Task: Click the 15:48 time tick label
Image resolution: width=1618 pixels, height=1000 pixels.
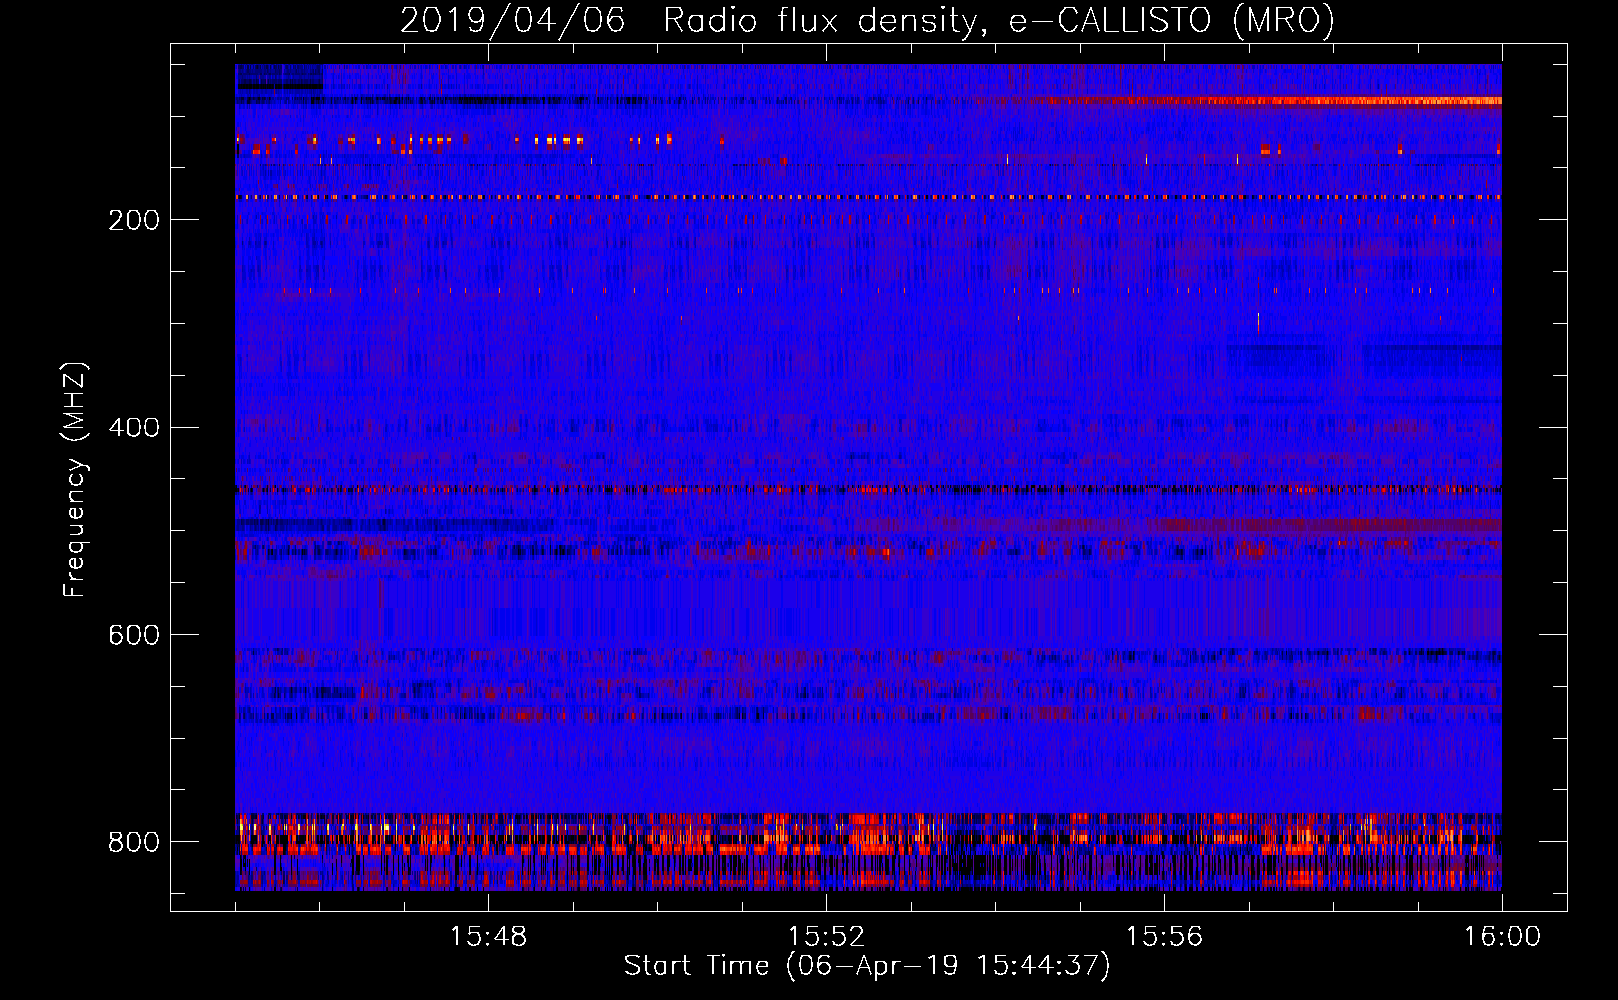Action: [488, 937]
